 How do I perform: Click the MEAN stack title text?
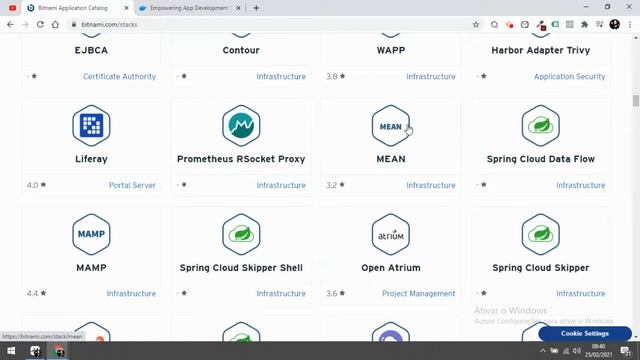click(391, 159)
